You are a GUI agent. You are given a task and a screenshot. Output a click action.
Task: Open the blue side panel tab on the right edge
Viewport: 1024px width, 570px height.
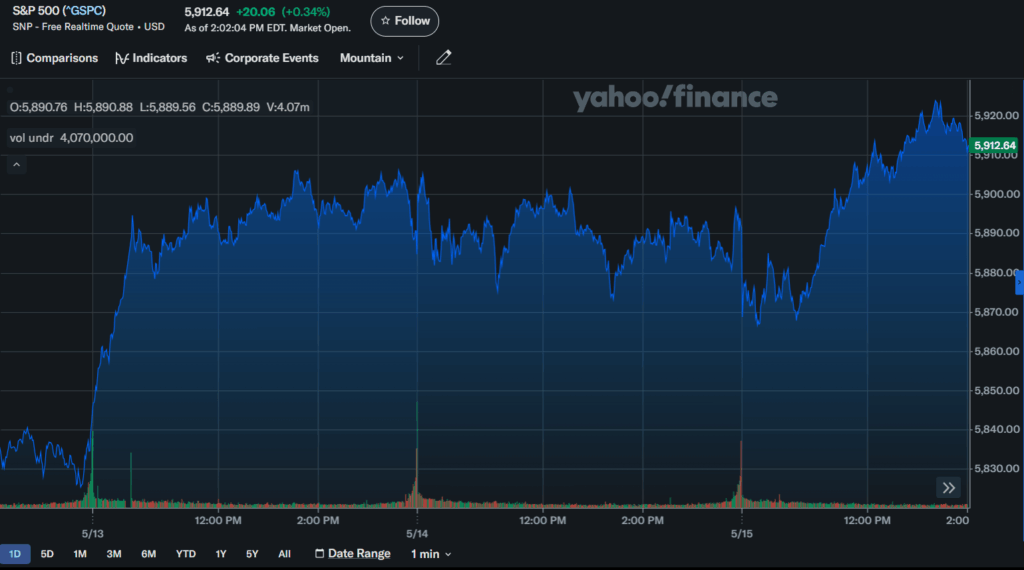point(1019,282)
